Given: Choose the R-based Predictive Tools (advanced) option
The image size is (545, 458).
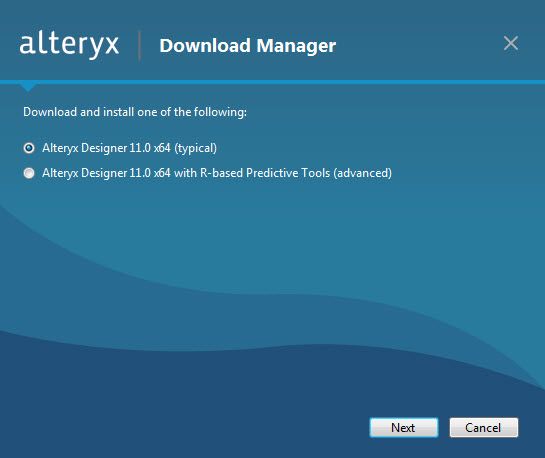Looking at the screenshot, I should (29, 173).
